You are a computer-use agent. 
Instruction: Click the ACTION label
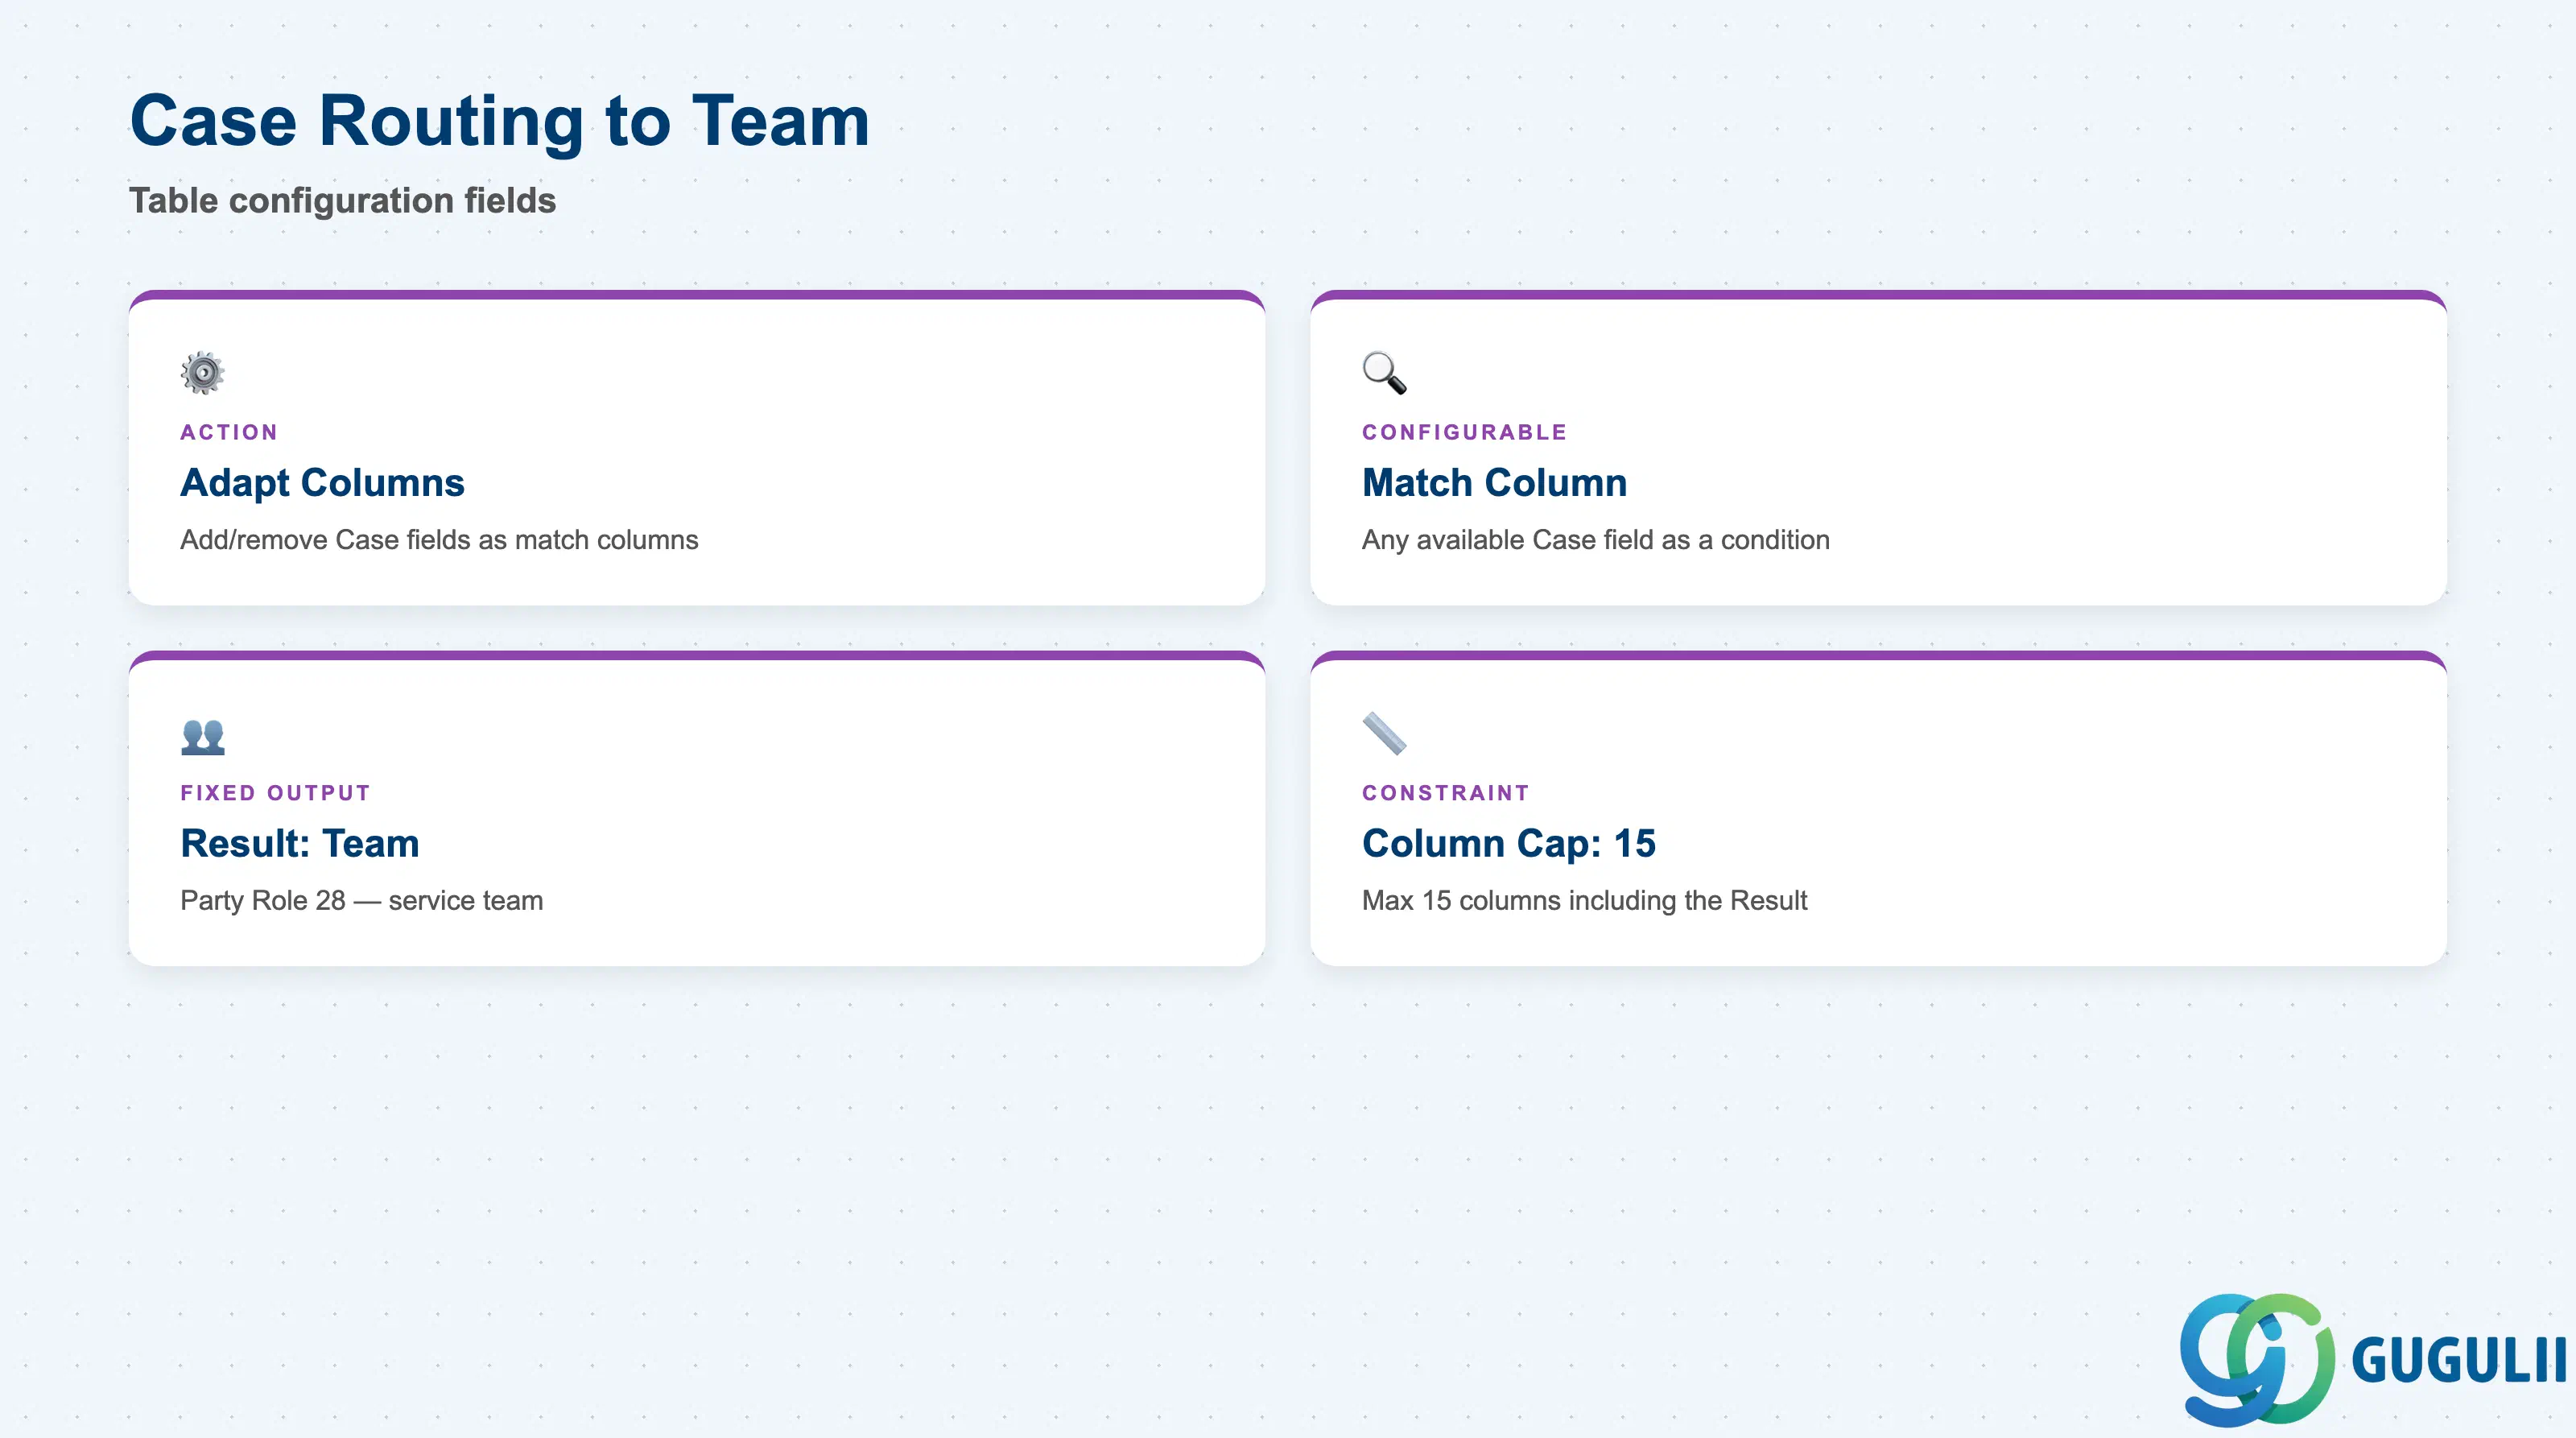click(229, 432)
